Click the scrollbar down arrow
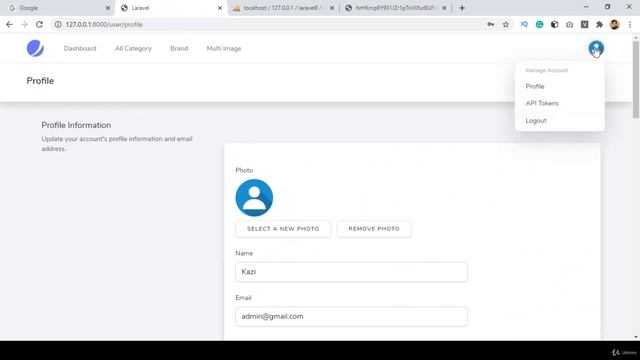 (x=636, y=337)
